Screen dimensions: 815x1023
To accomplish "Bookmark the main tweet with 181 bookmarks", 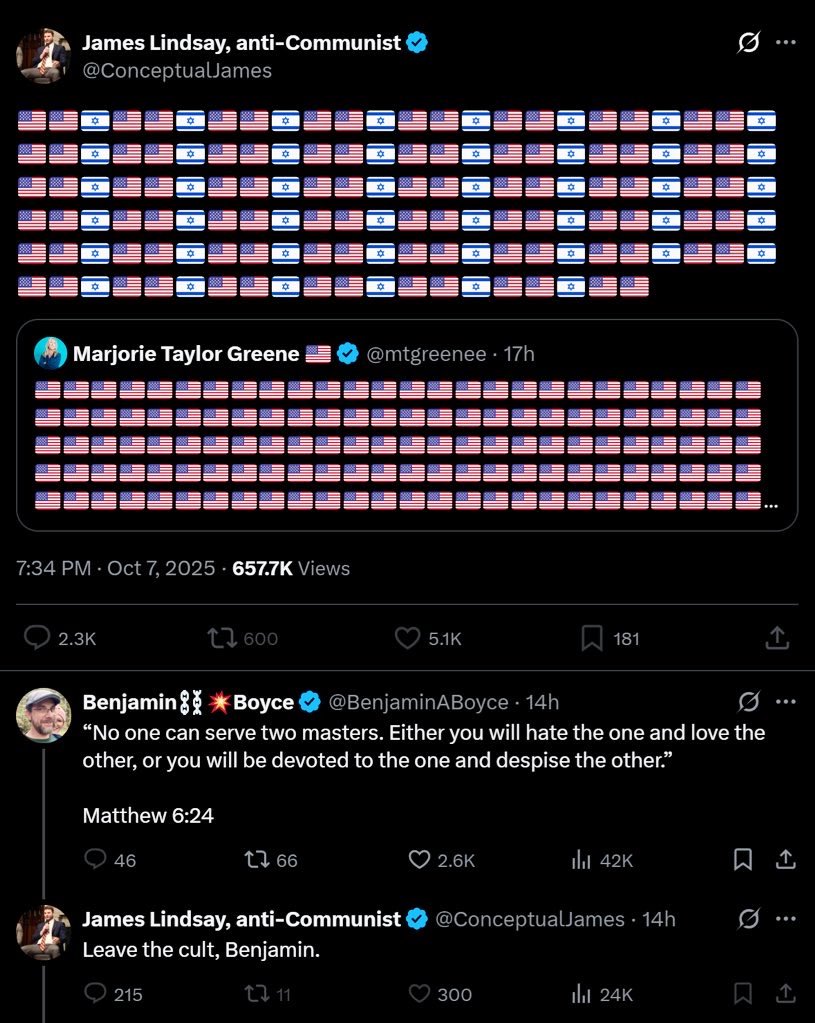I will (x=592, y=638).
